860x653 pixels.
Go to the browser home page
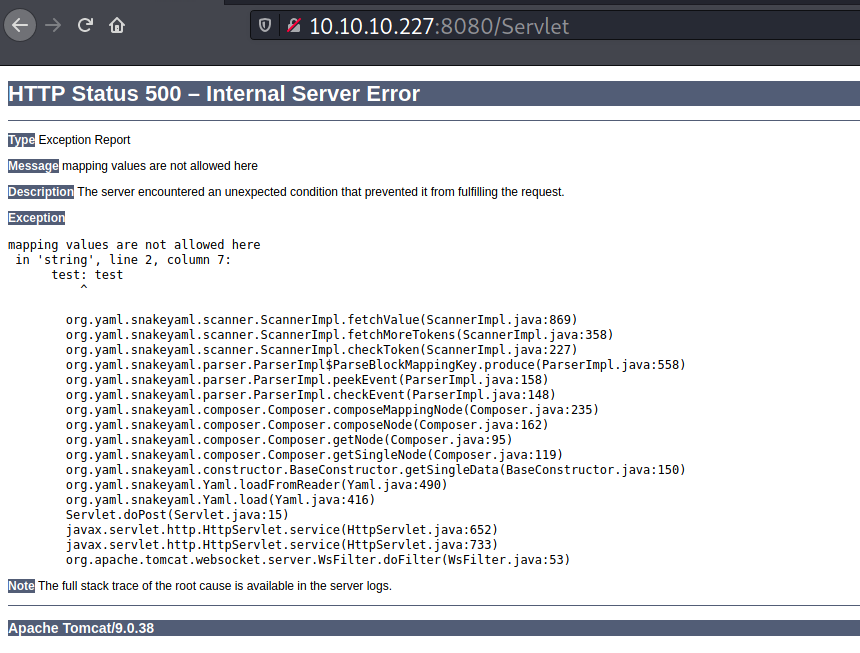[x=118, y=25]
